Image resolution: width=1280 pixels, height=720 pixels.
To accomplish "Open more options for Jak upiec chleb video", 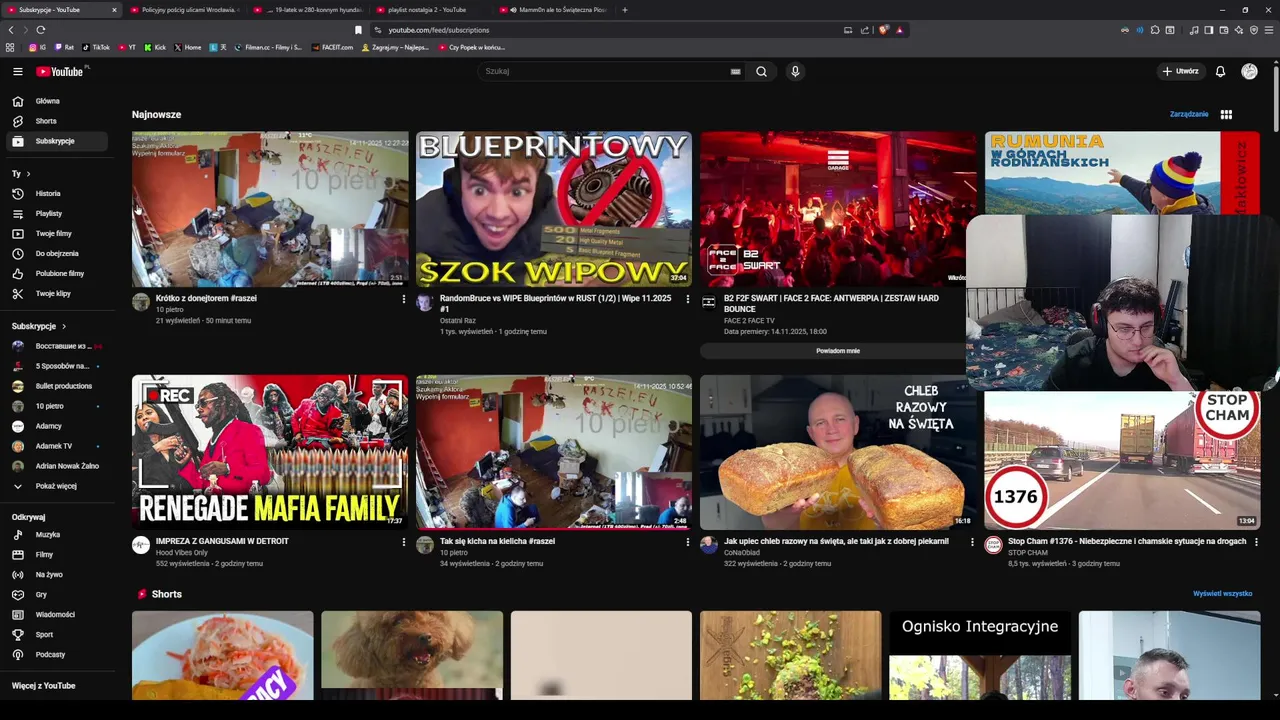I will coord(972,542).
